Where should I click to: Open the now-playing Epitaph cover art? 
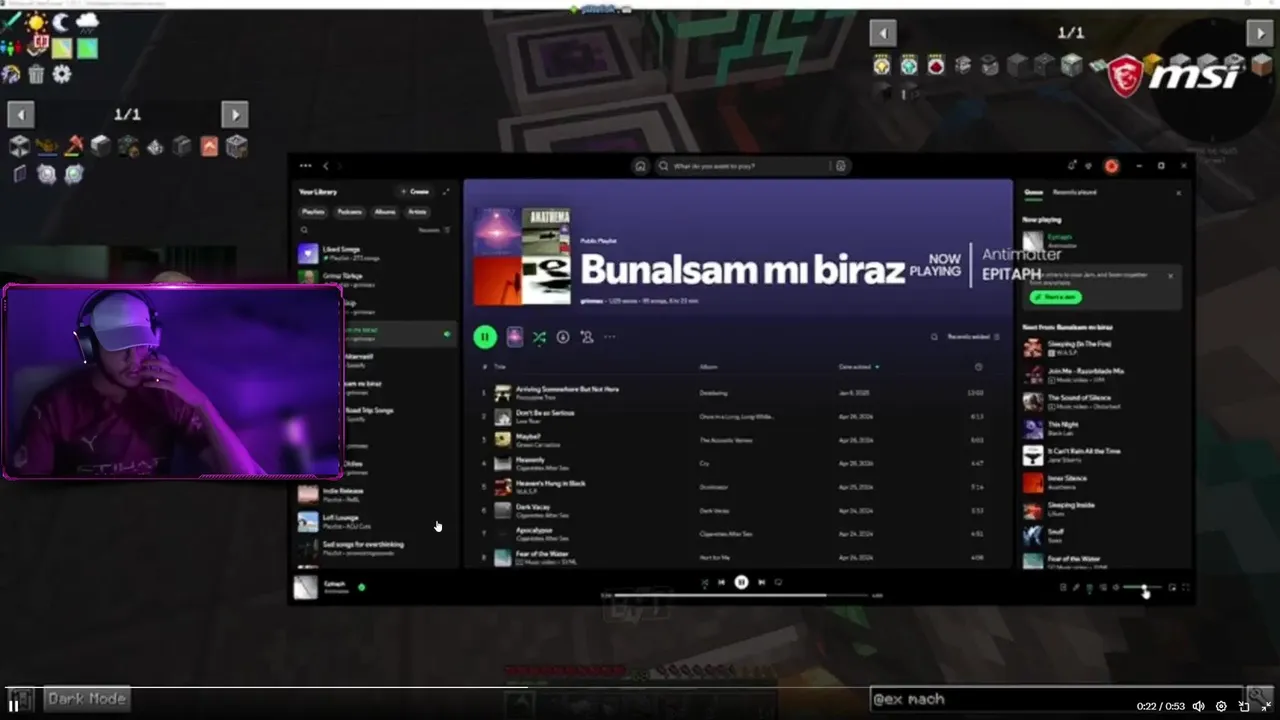tap(305, 587)
